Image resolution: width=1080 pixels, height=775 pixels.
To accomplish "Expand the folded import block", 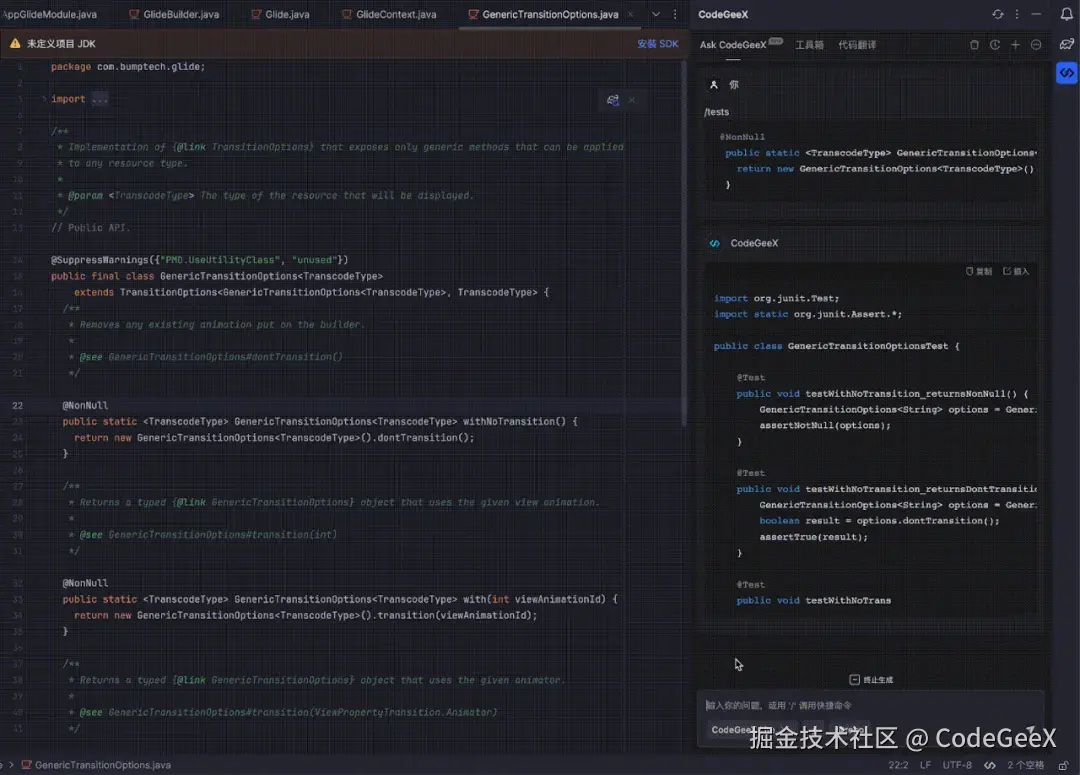I will pyautogui.click(x=44, y=99).
